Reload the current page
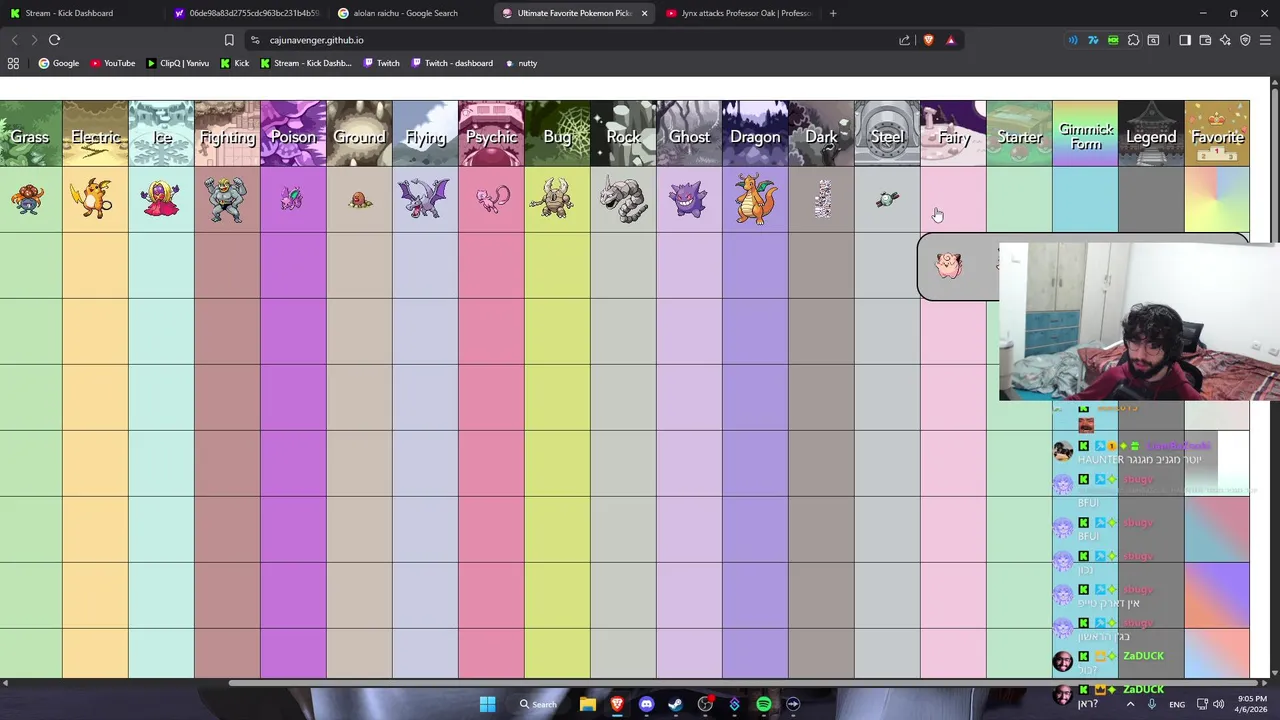Viewport: 1280px width, 720px height. (x=54, y=40)
